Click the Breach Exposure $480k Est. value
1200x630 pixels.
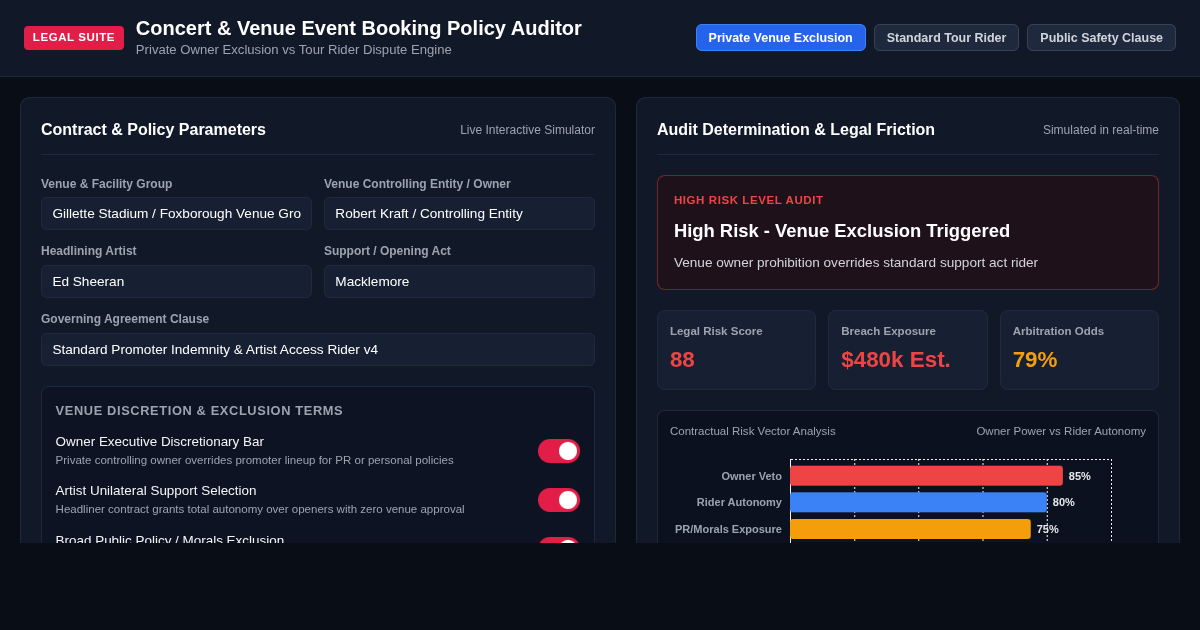point(896,360)
